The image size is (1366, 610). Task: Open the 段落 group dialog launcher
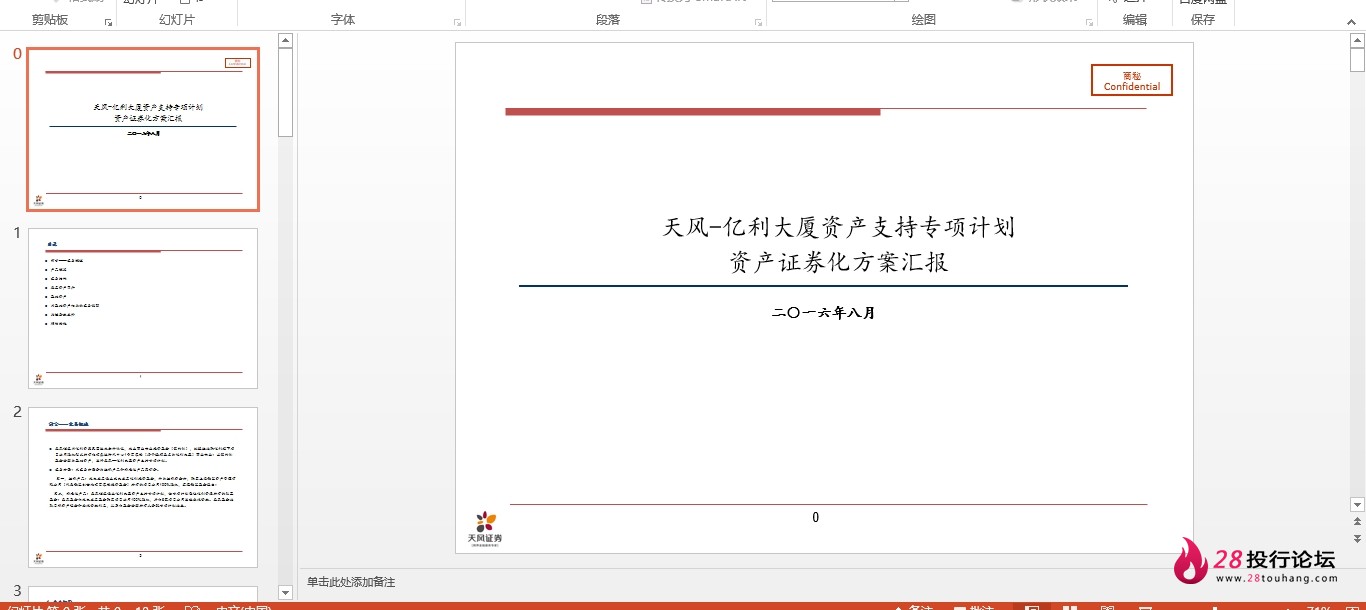pos(758,21)
